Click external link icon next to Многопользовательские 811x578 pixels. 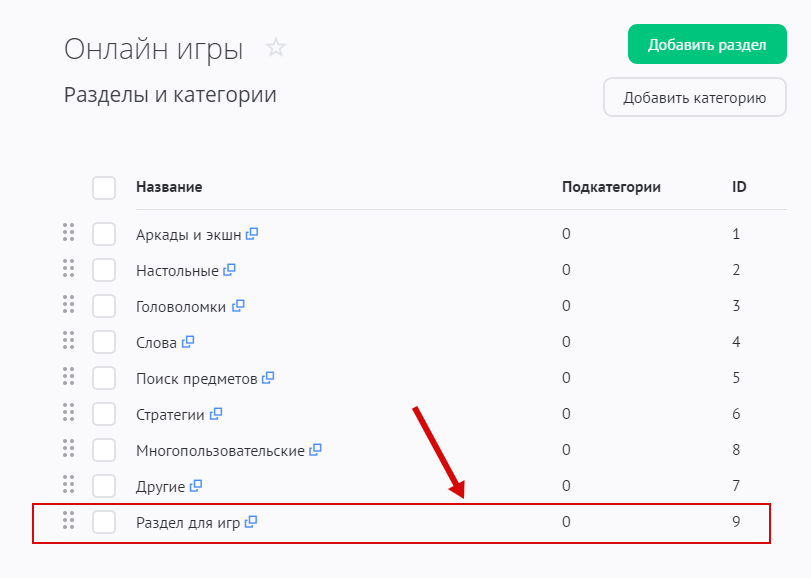point(315,450)
